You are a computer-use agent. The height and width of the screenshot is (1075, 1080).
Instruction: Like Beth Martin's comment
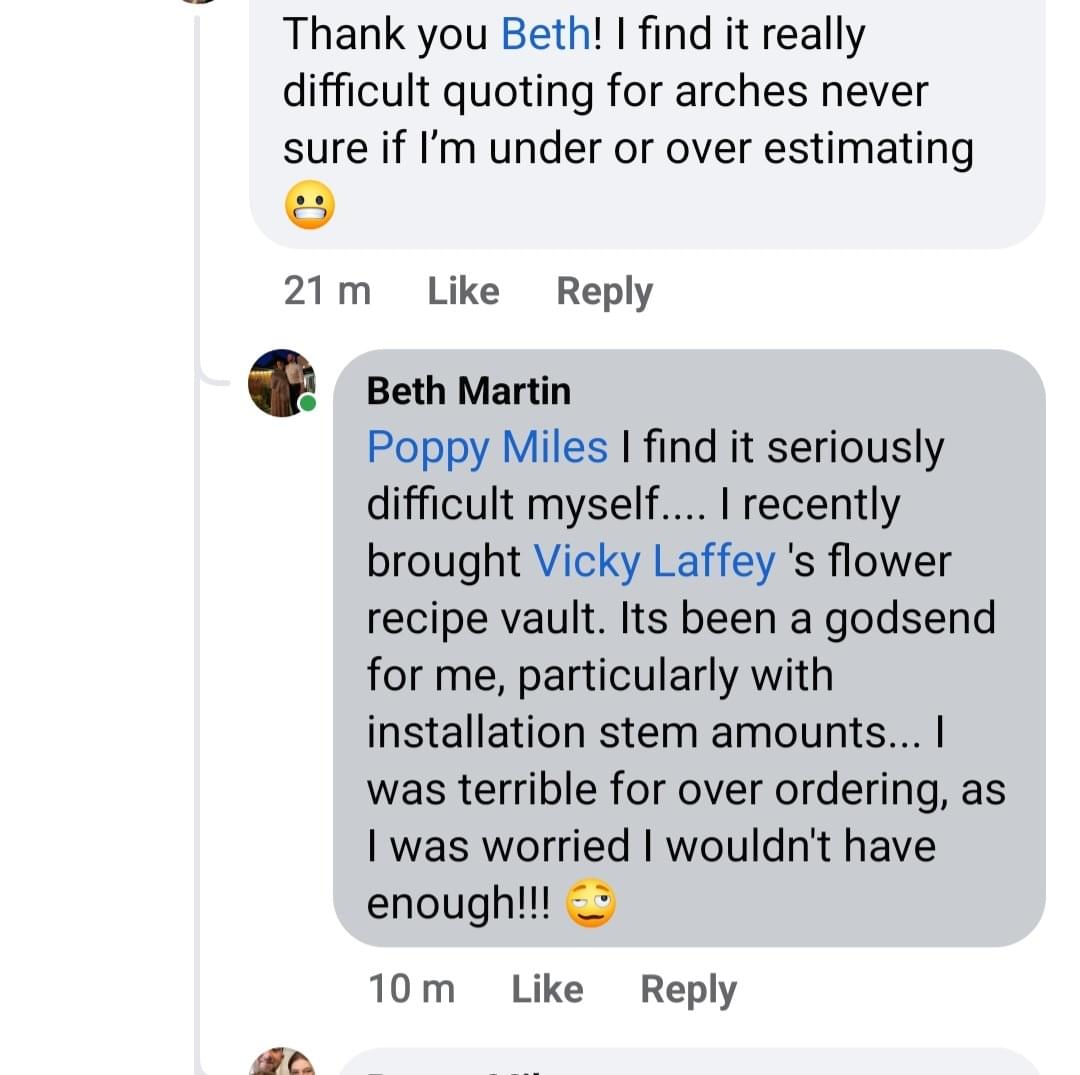pos(547,989)
